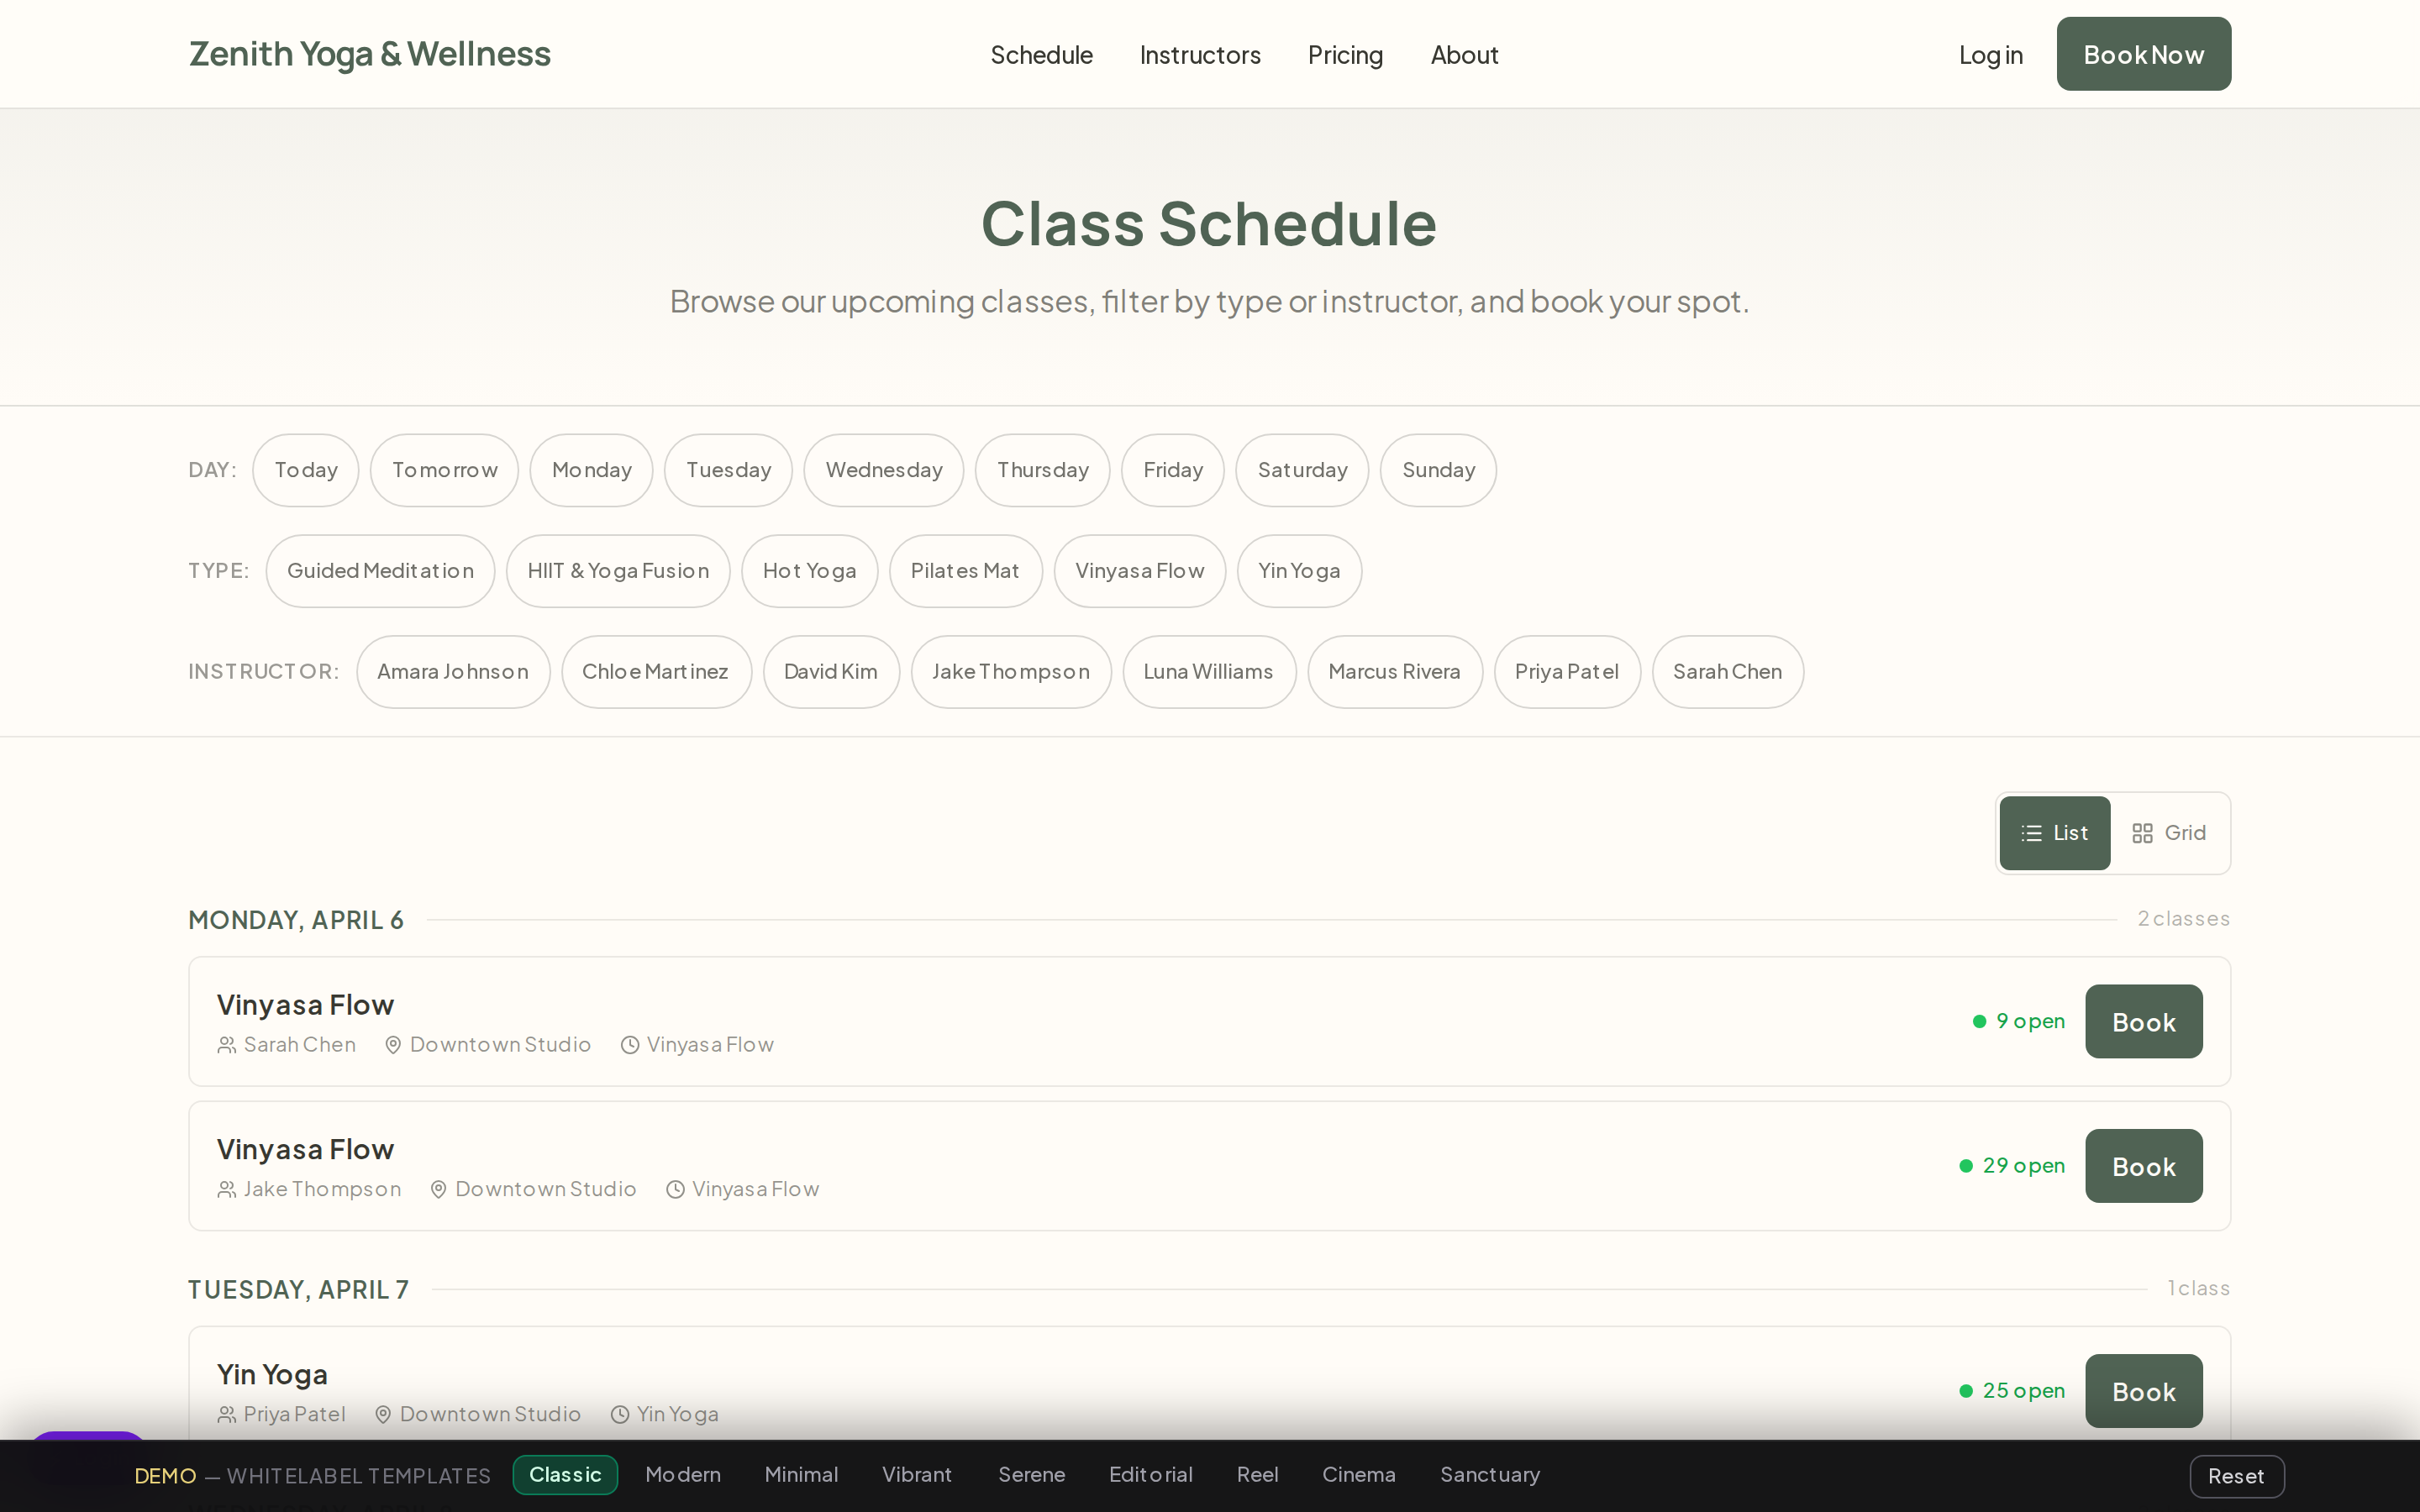Screen dimensions: 2420x1512
Task: Filter by instructor Priya Patel chip
Action: [x=1567, y=672]
